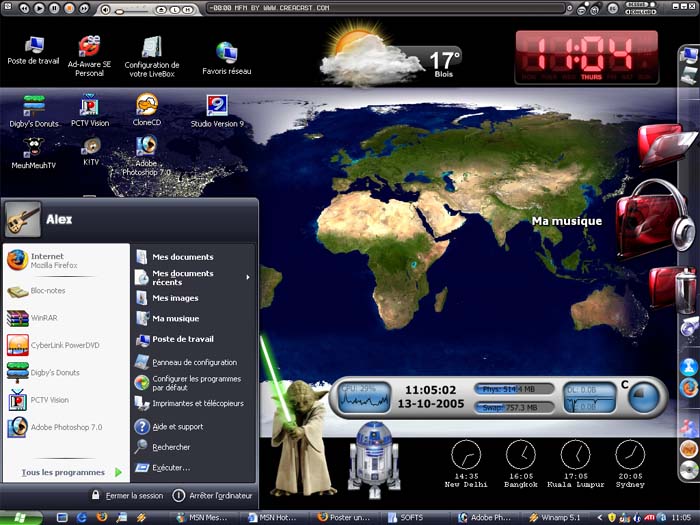Open the Favoris réseau desktop icon

pyautogui.click(x=227, y=58)
